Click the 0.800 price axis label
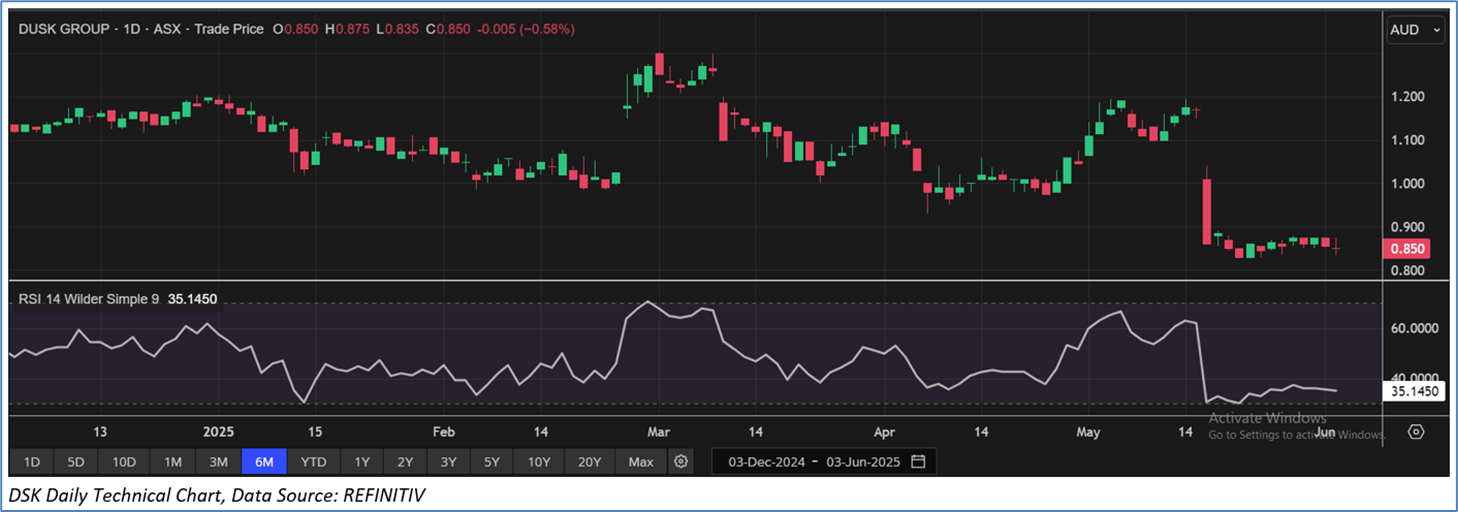 coord(1410,271)
